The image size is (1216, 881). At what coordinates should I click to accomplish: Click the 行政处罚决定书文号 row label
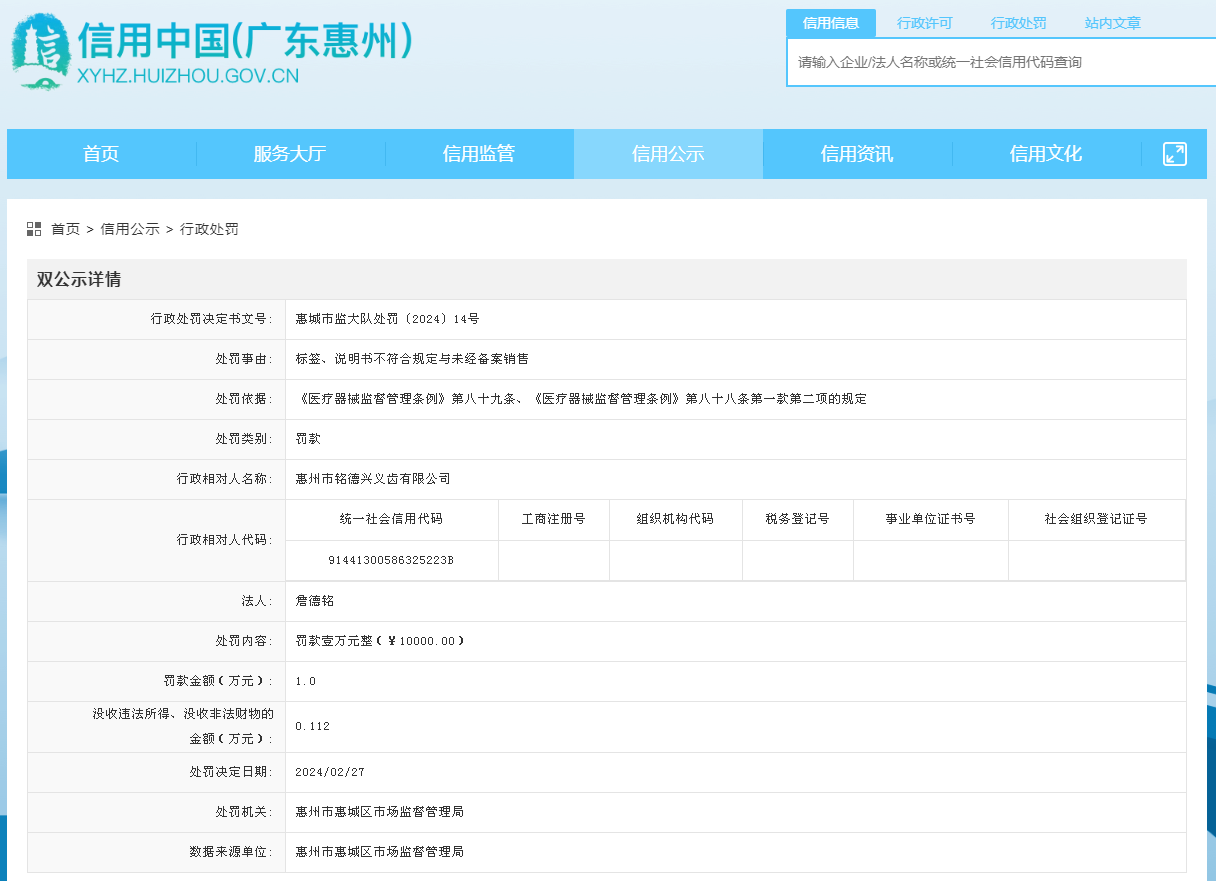213,319
